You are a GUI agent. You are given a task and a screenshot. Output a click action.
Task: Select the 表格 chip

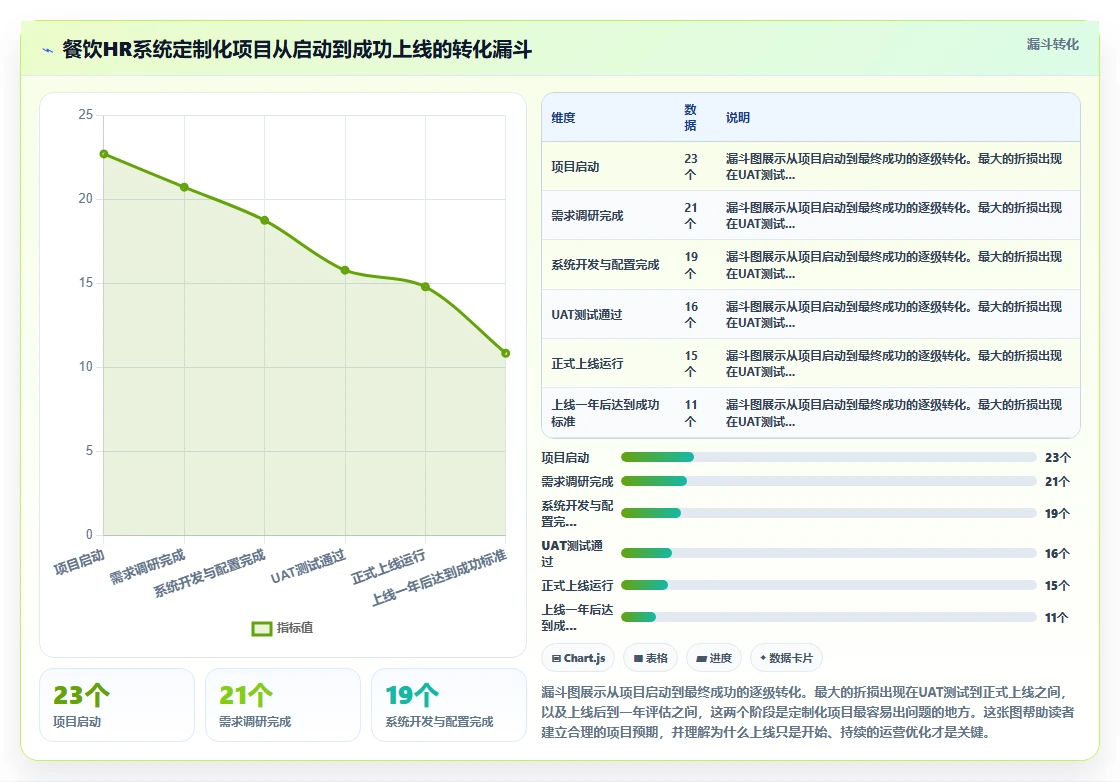(x=651, y=658)
